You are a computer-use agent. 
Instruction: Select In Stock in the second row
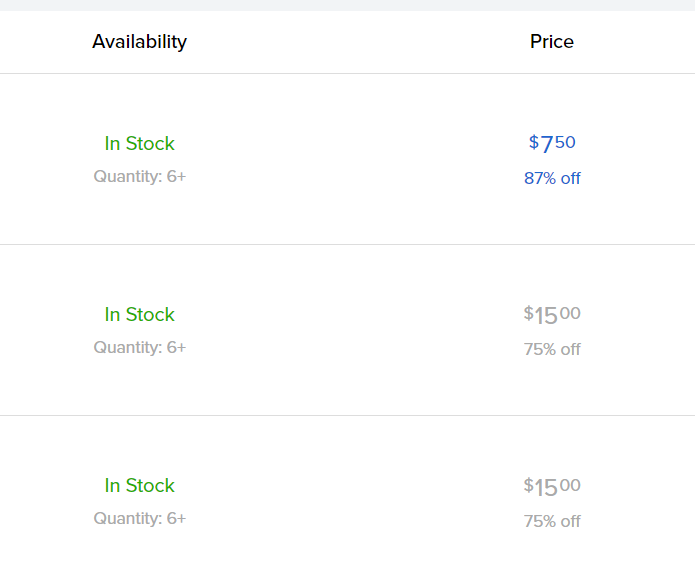[139, 315]
